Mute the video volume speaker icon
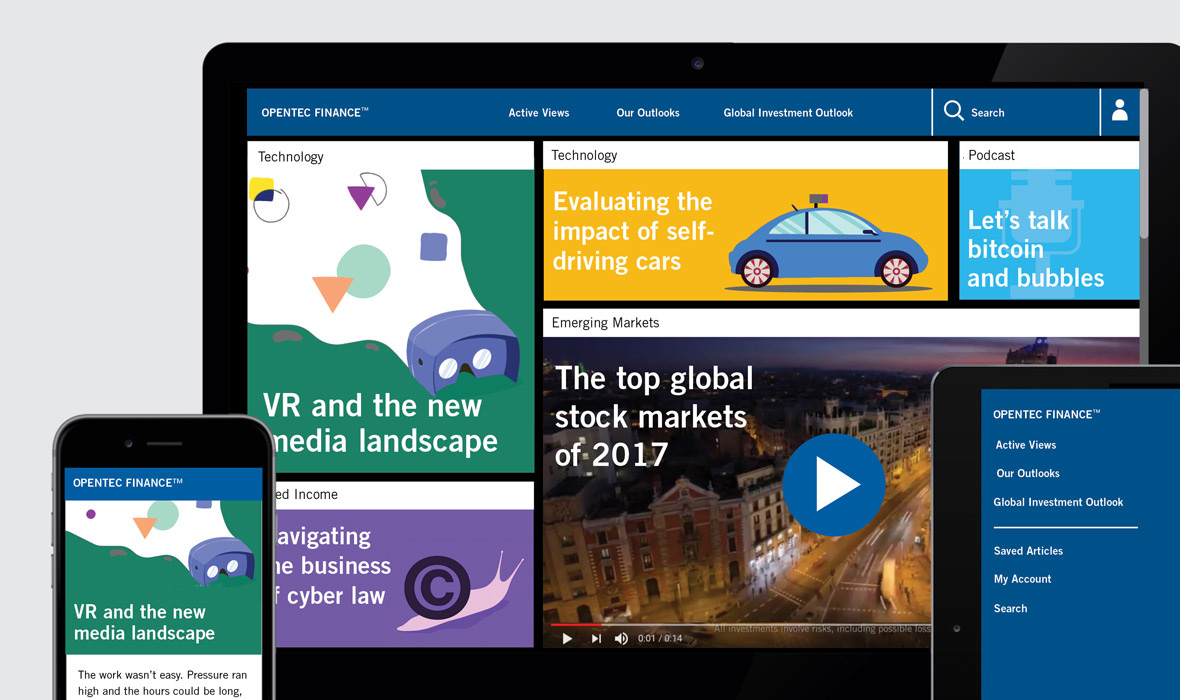 tap(621, 638)
